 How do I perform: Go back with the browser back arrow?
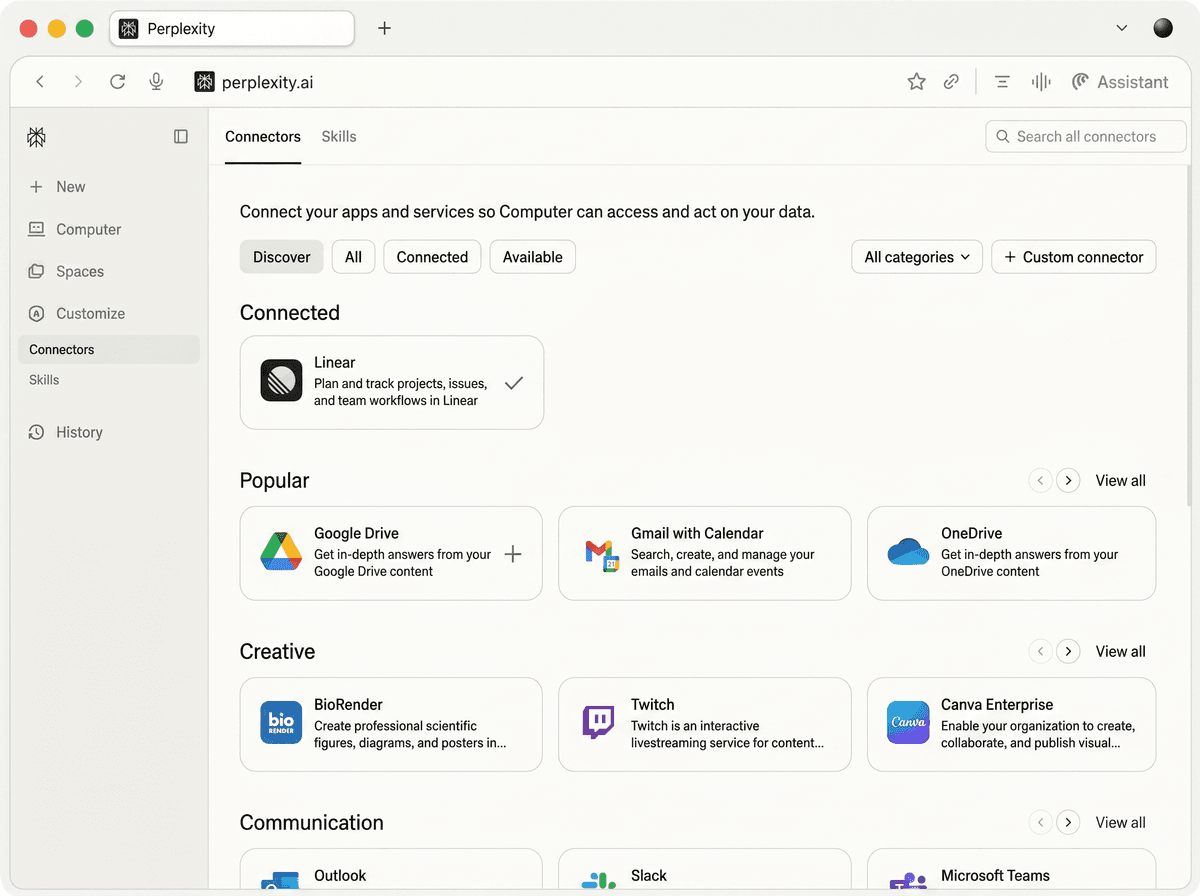(x=40, y=82)
